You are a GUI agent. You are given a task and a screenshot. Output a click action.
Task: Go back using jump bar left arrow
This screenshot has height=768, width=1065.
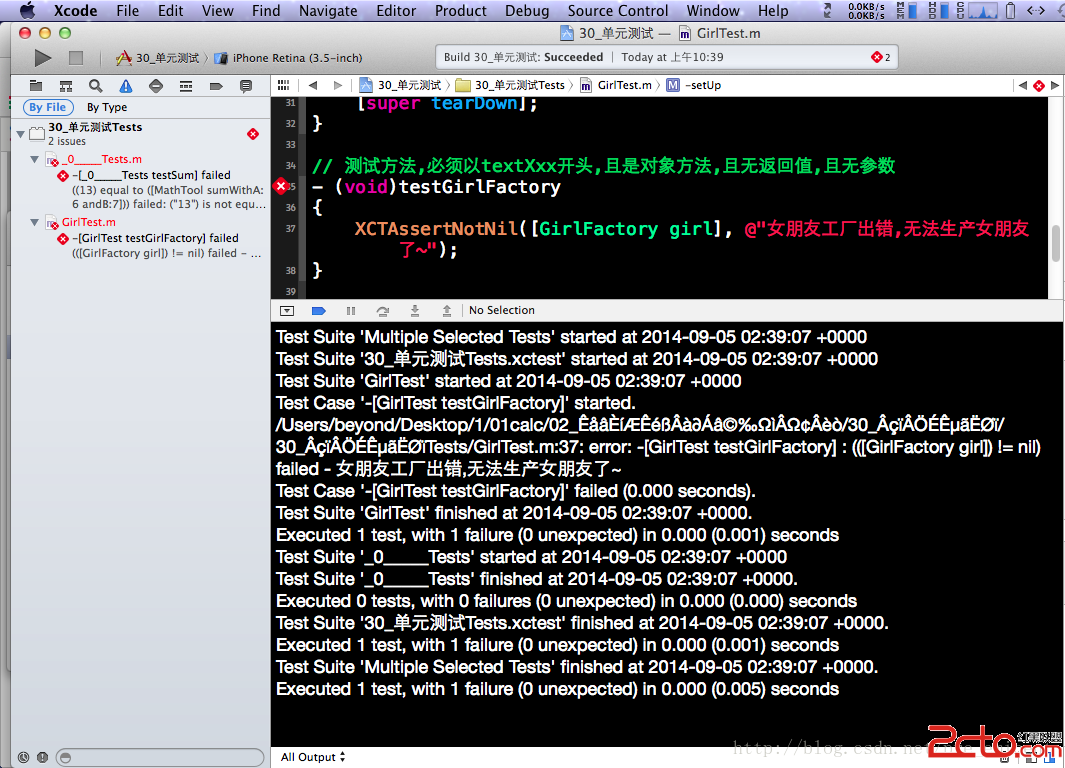[312, 85]
